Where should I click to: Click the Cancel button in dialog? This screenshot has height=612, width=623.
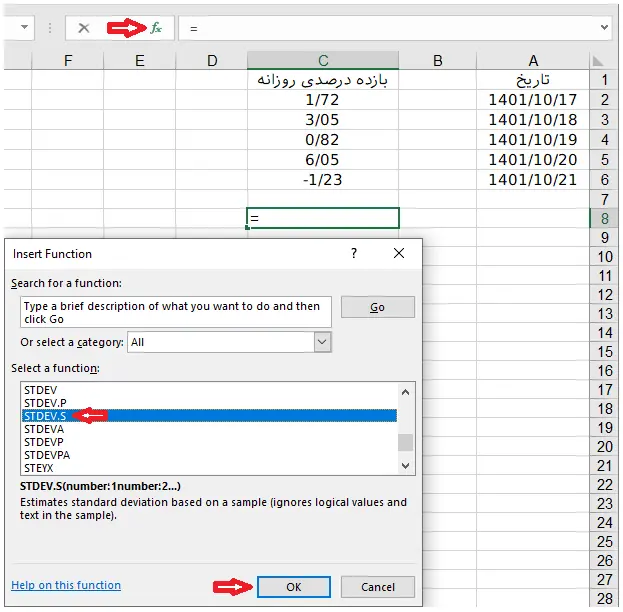coord(377,587)
